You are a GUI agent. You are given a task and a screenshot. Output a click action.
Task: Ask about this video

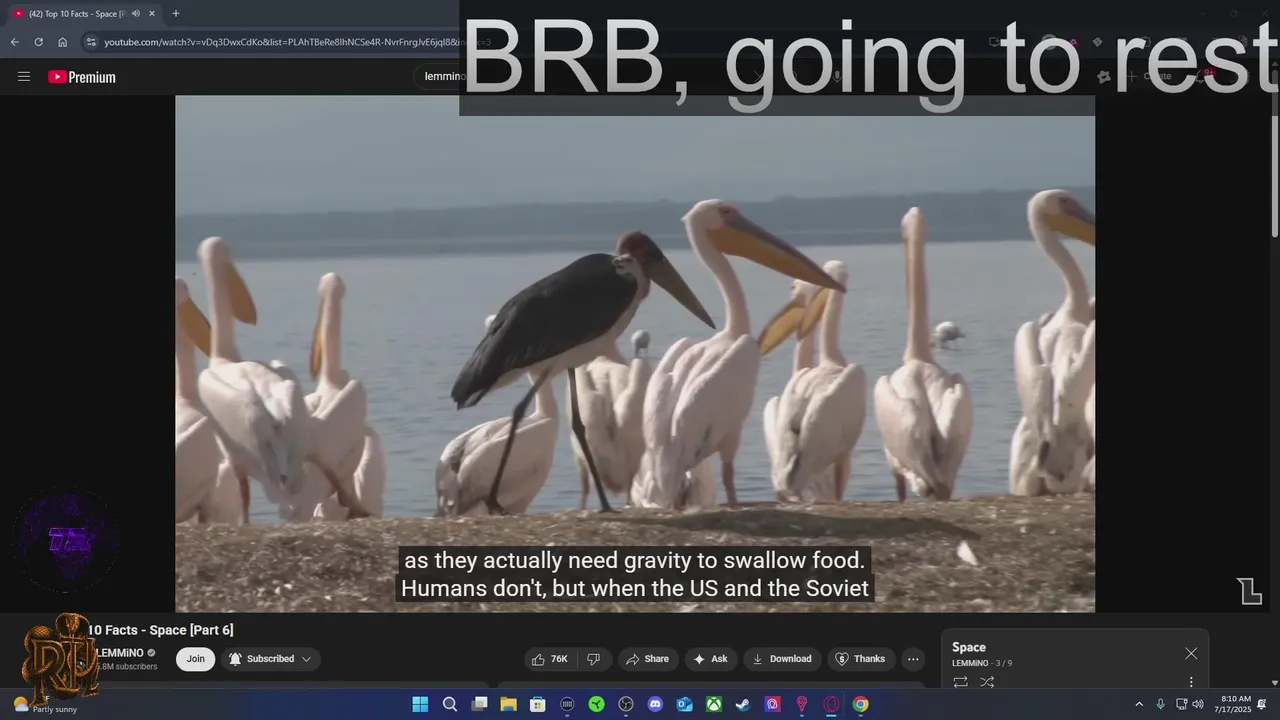pyautogui.click(x=710, y=659)
